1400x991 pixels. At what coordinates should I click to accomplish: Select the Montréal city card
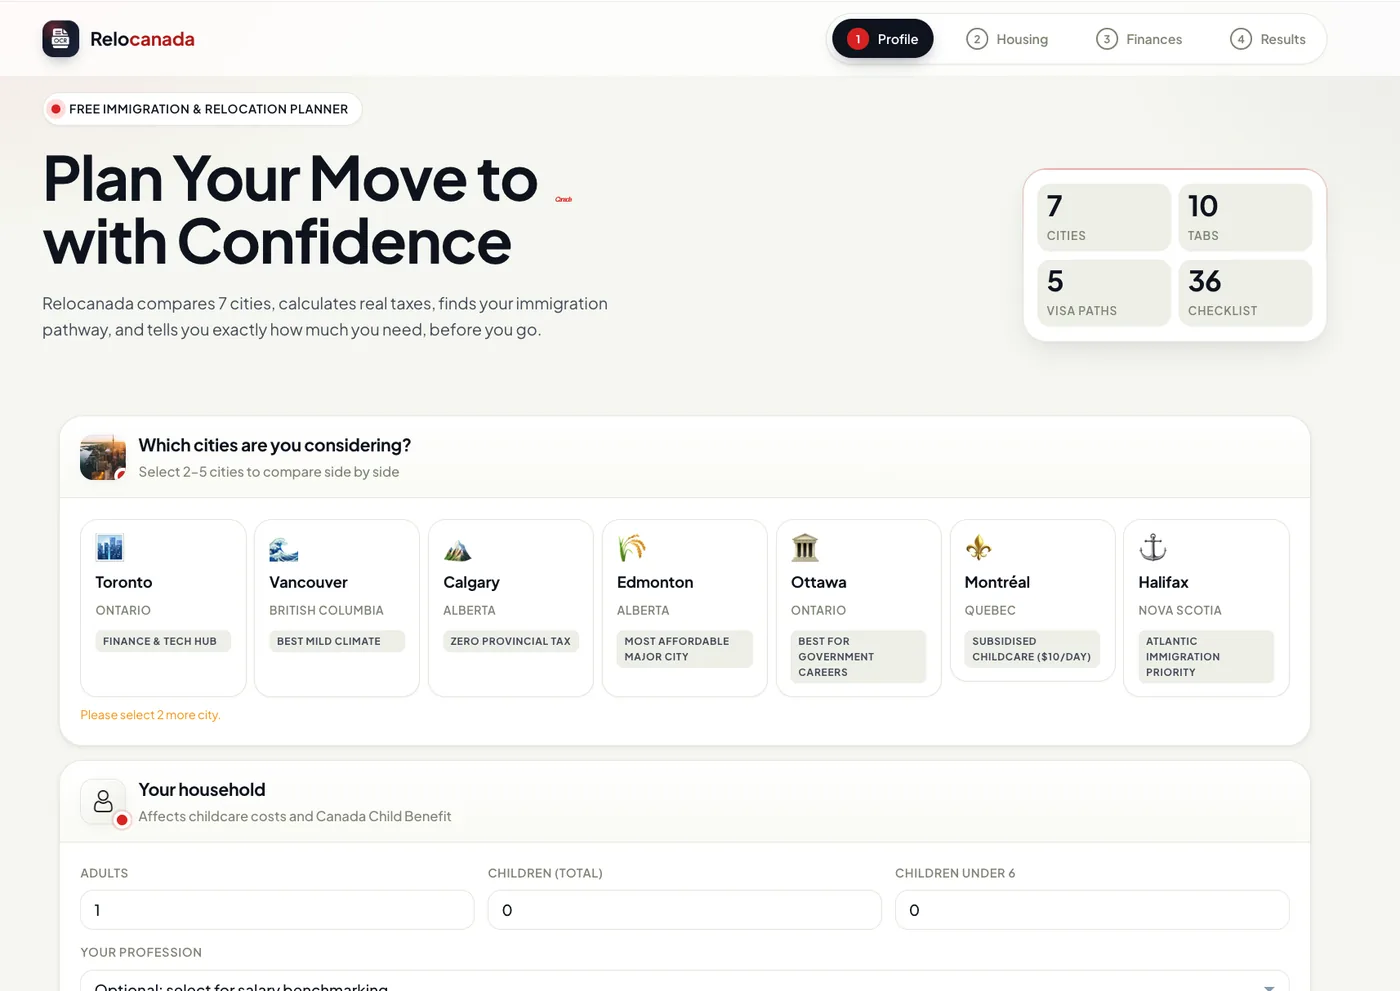pyautogui.click(x=1033, y=601)
